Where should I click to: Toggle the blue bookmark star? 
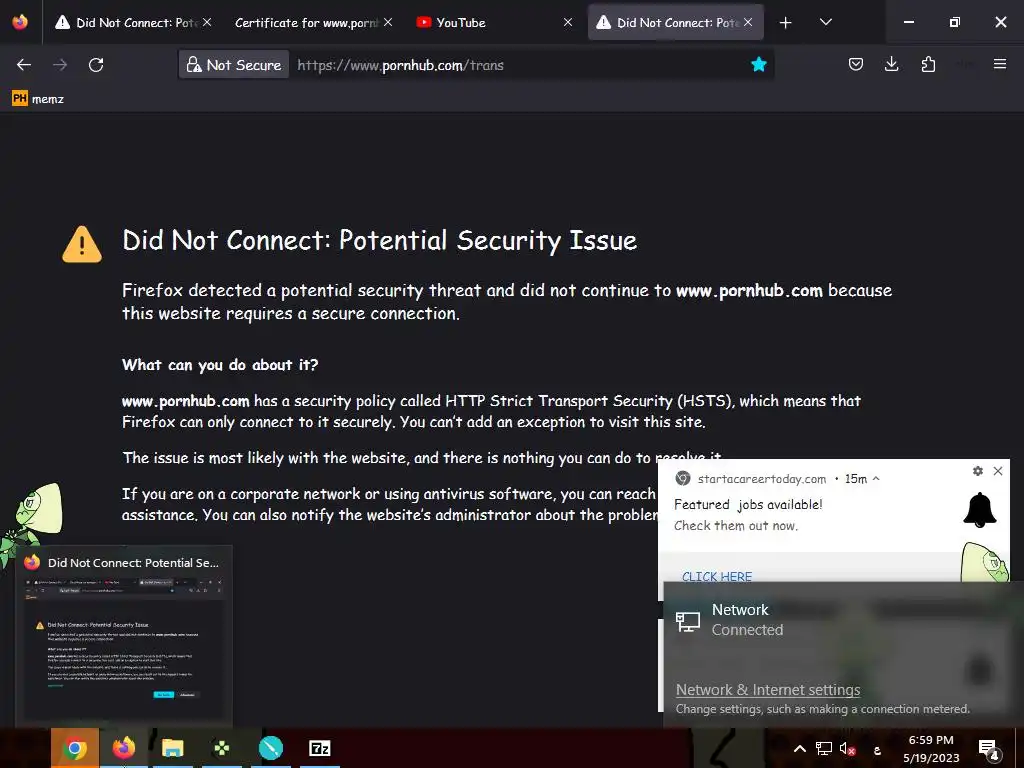[758, 64]
